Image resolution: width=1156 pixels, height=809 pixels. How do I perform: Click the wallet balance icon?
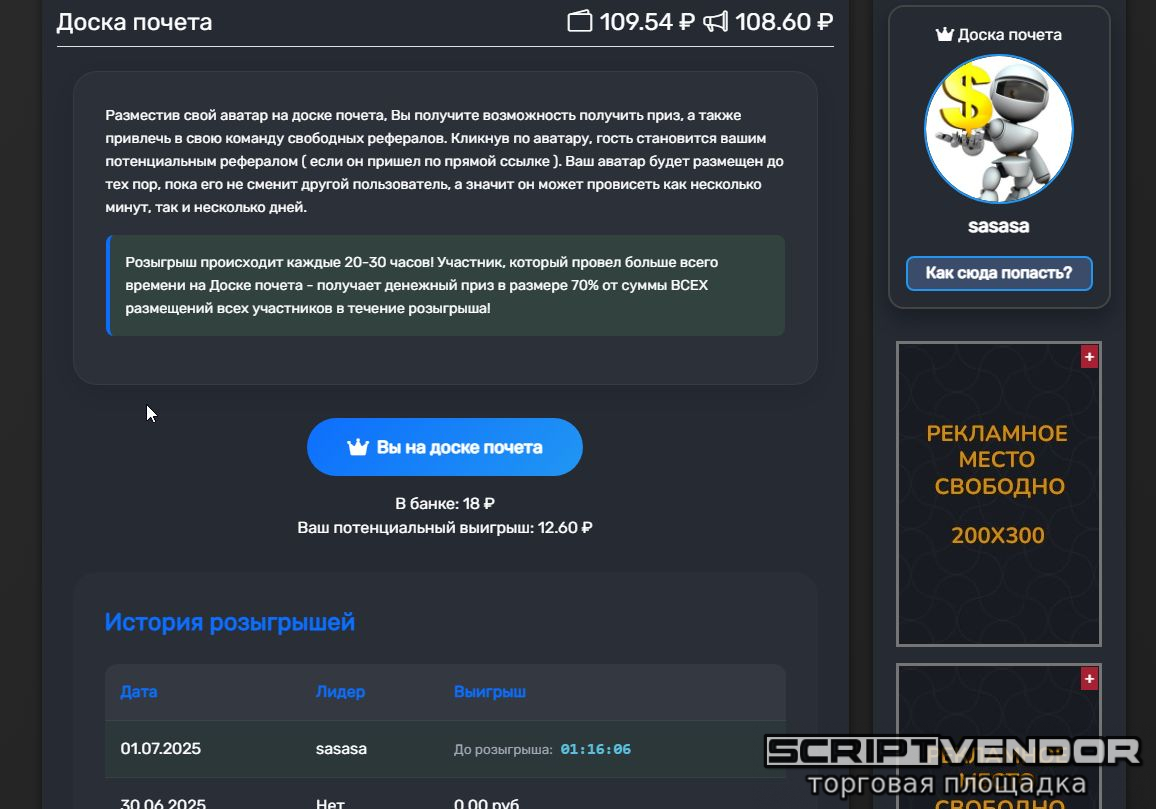[579, 21]
